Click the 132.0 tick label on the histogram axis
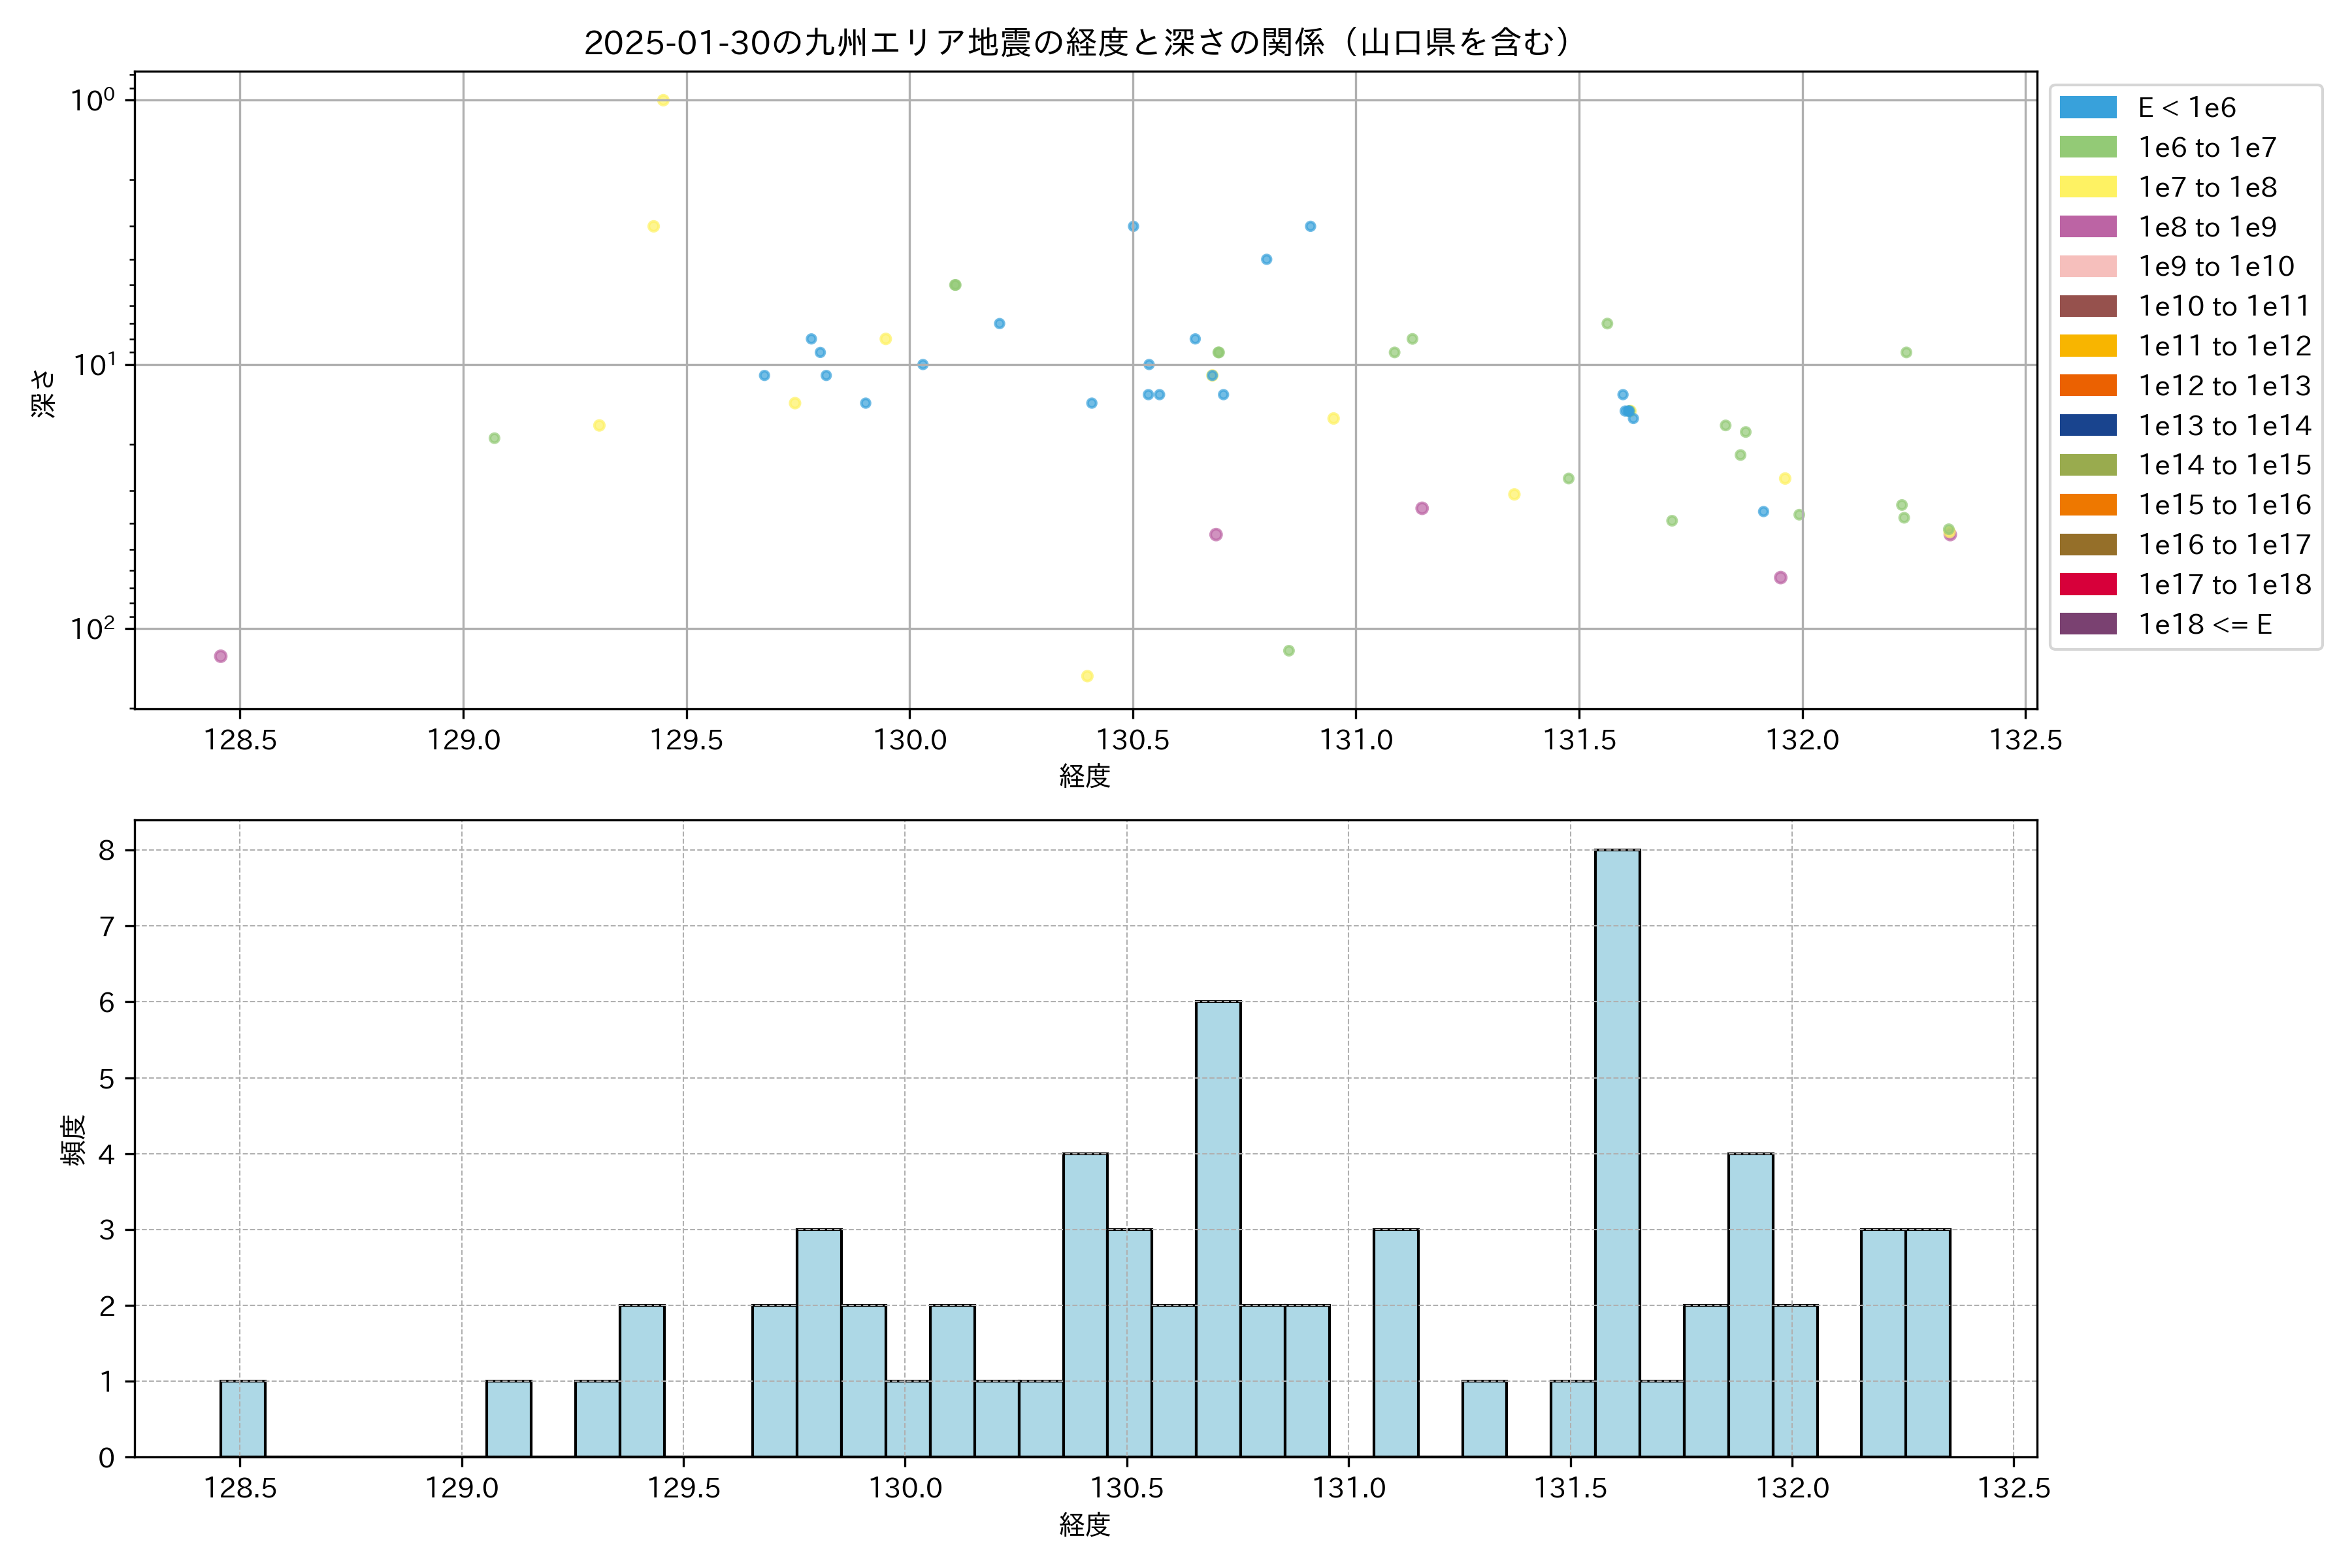Screen dimensions: 2352x1568 [x=1792, y=1488]
